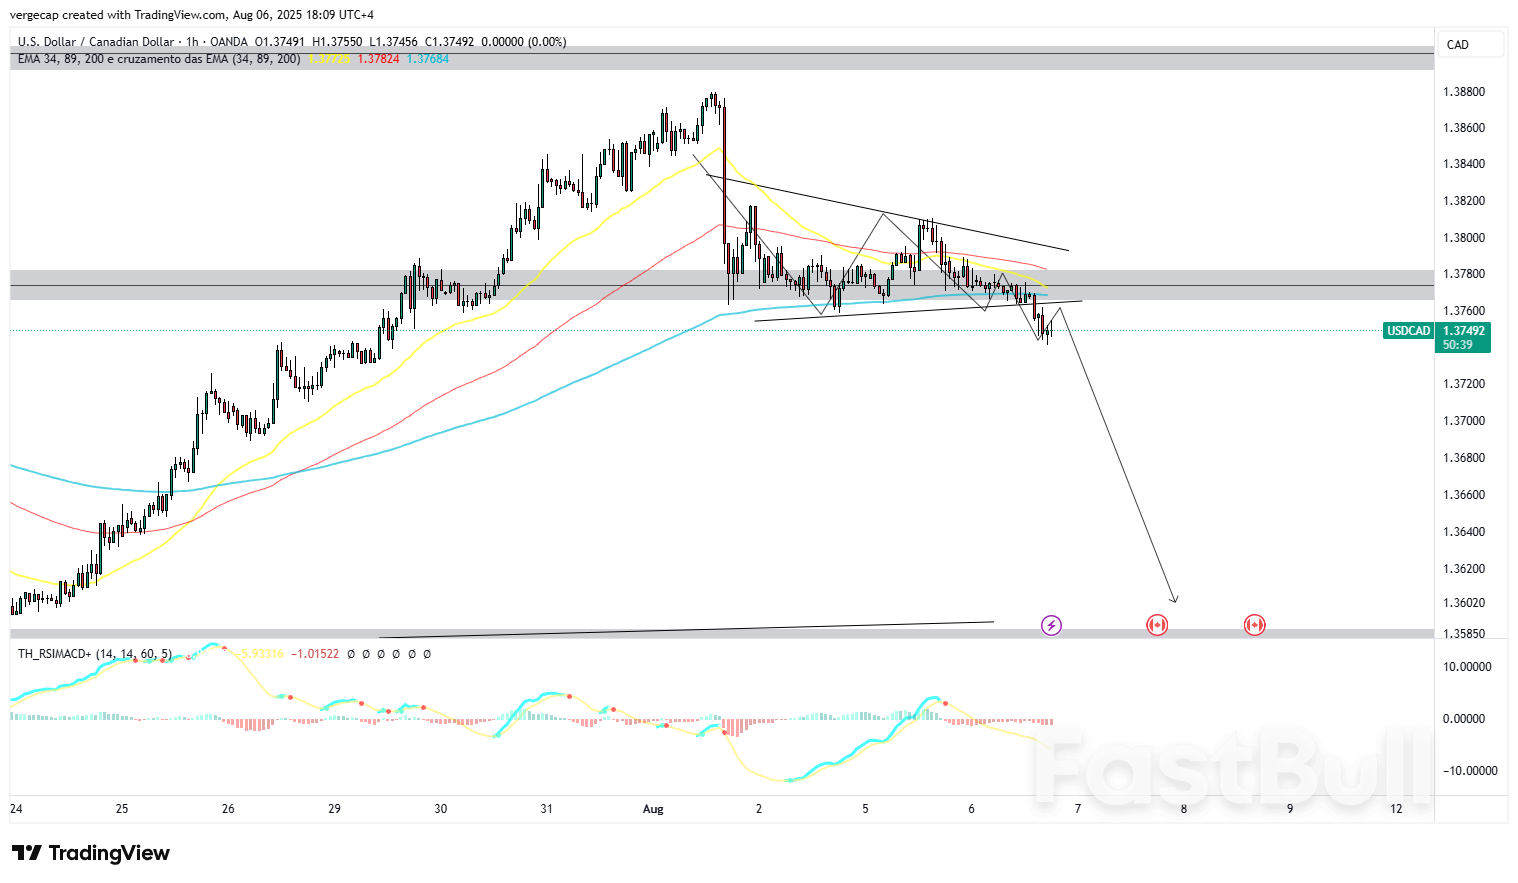The height and width of the screenshot is (883, 1518).
Task: Open the Canada flag economic event icon below August 8
Action: point(1156,625)
